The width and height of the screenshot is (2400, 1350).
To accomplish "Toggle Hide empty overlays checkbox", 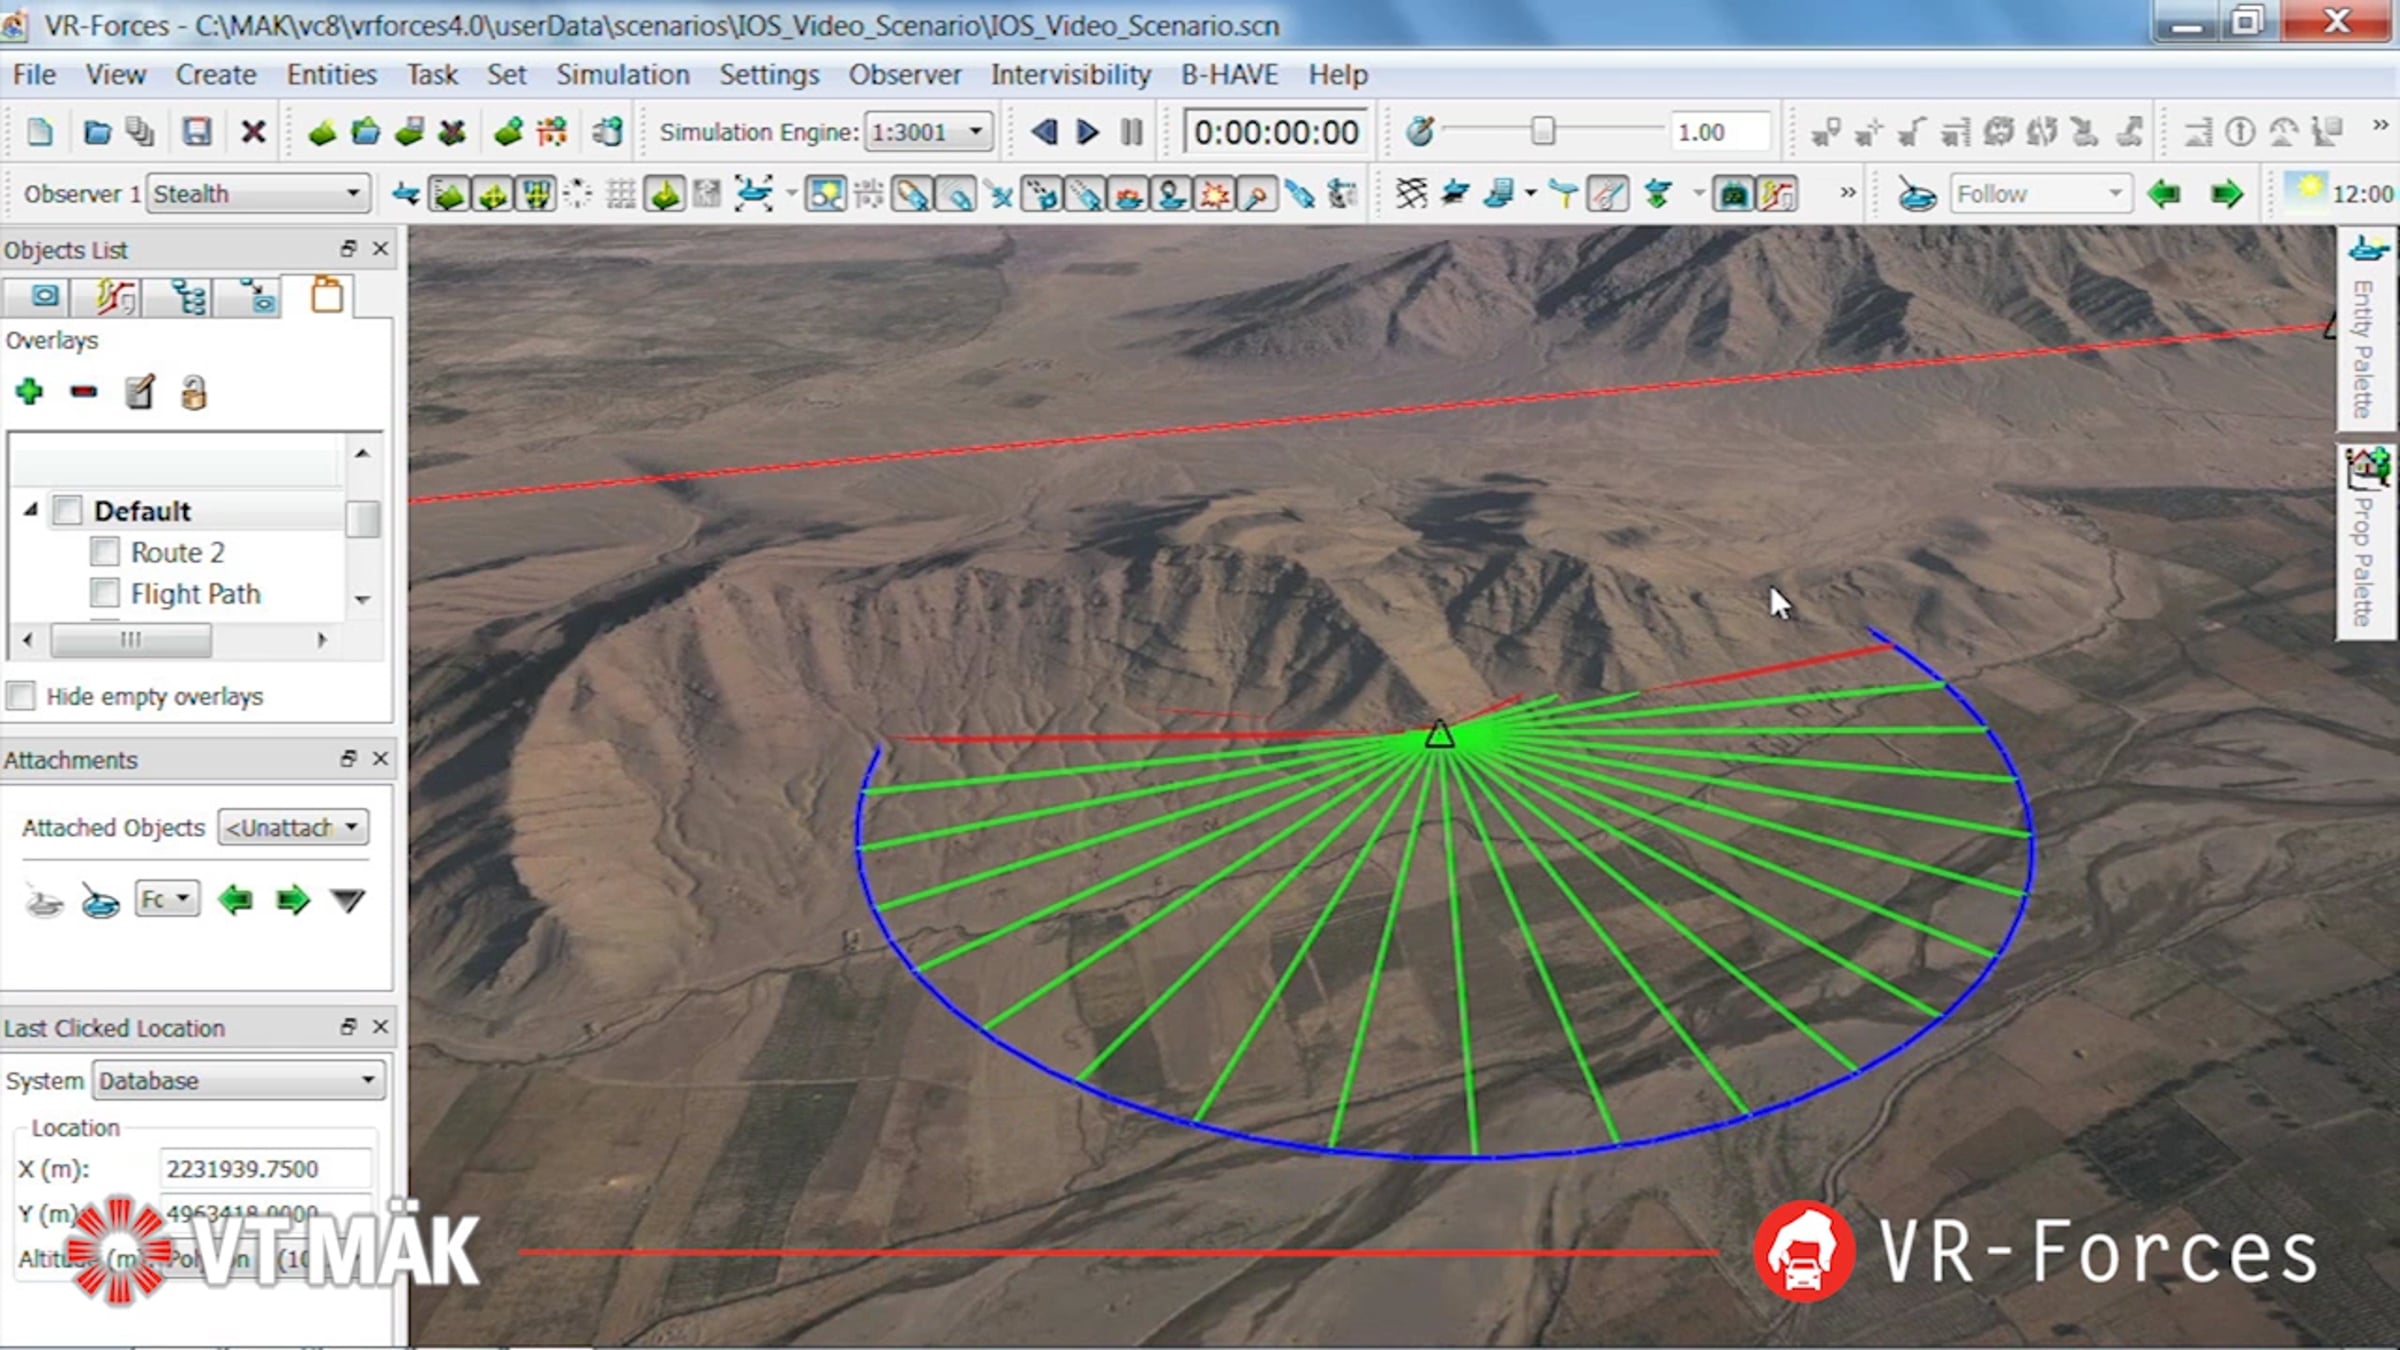I will 21,696.
